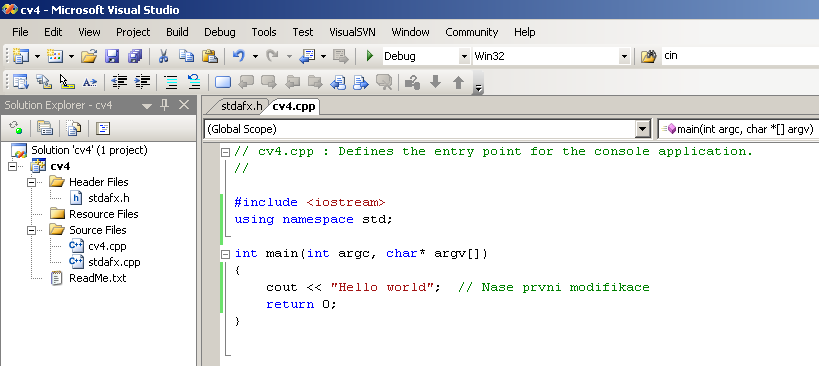Open the Debug menu
This screenshot has width=819, height=366.
pos(219,32)
